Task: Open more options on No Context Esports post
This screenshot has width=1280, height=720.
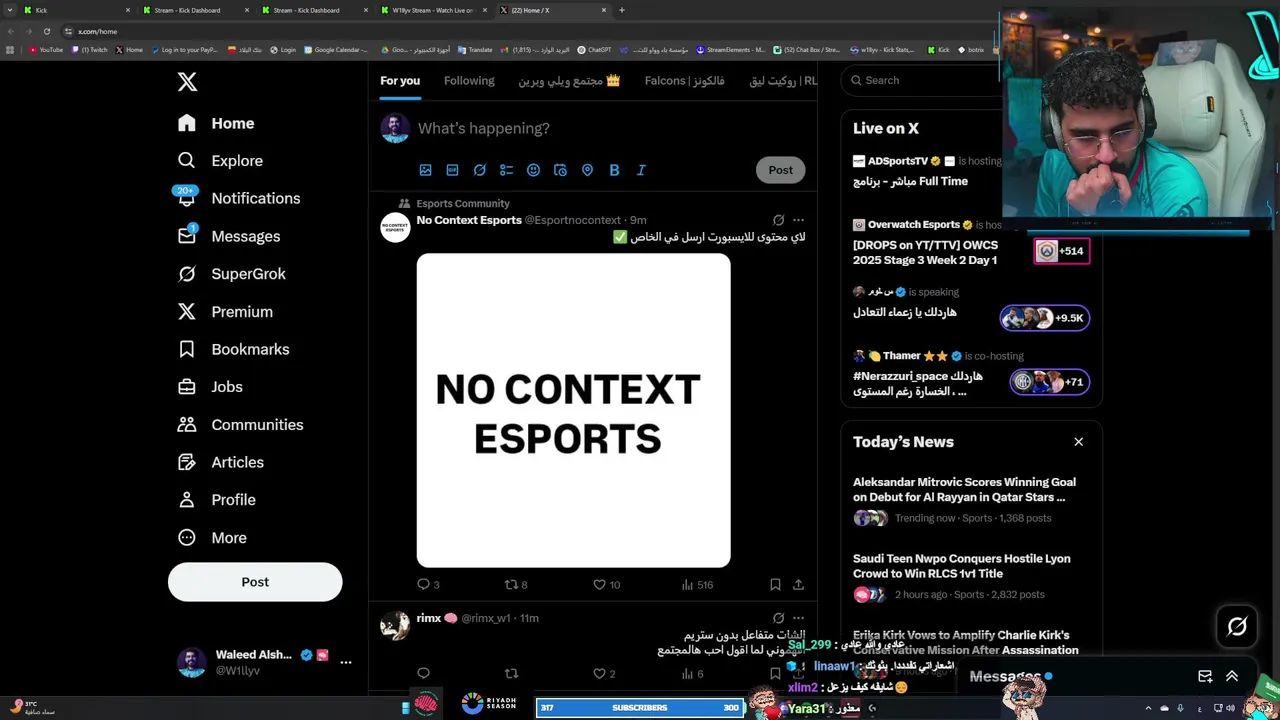Action: click(x=798, y=220)
